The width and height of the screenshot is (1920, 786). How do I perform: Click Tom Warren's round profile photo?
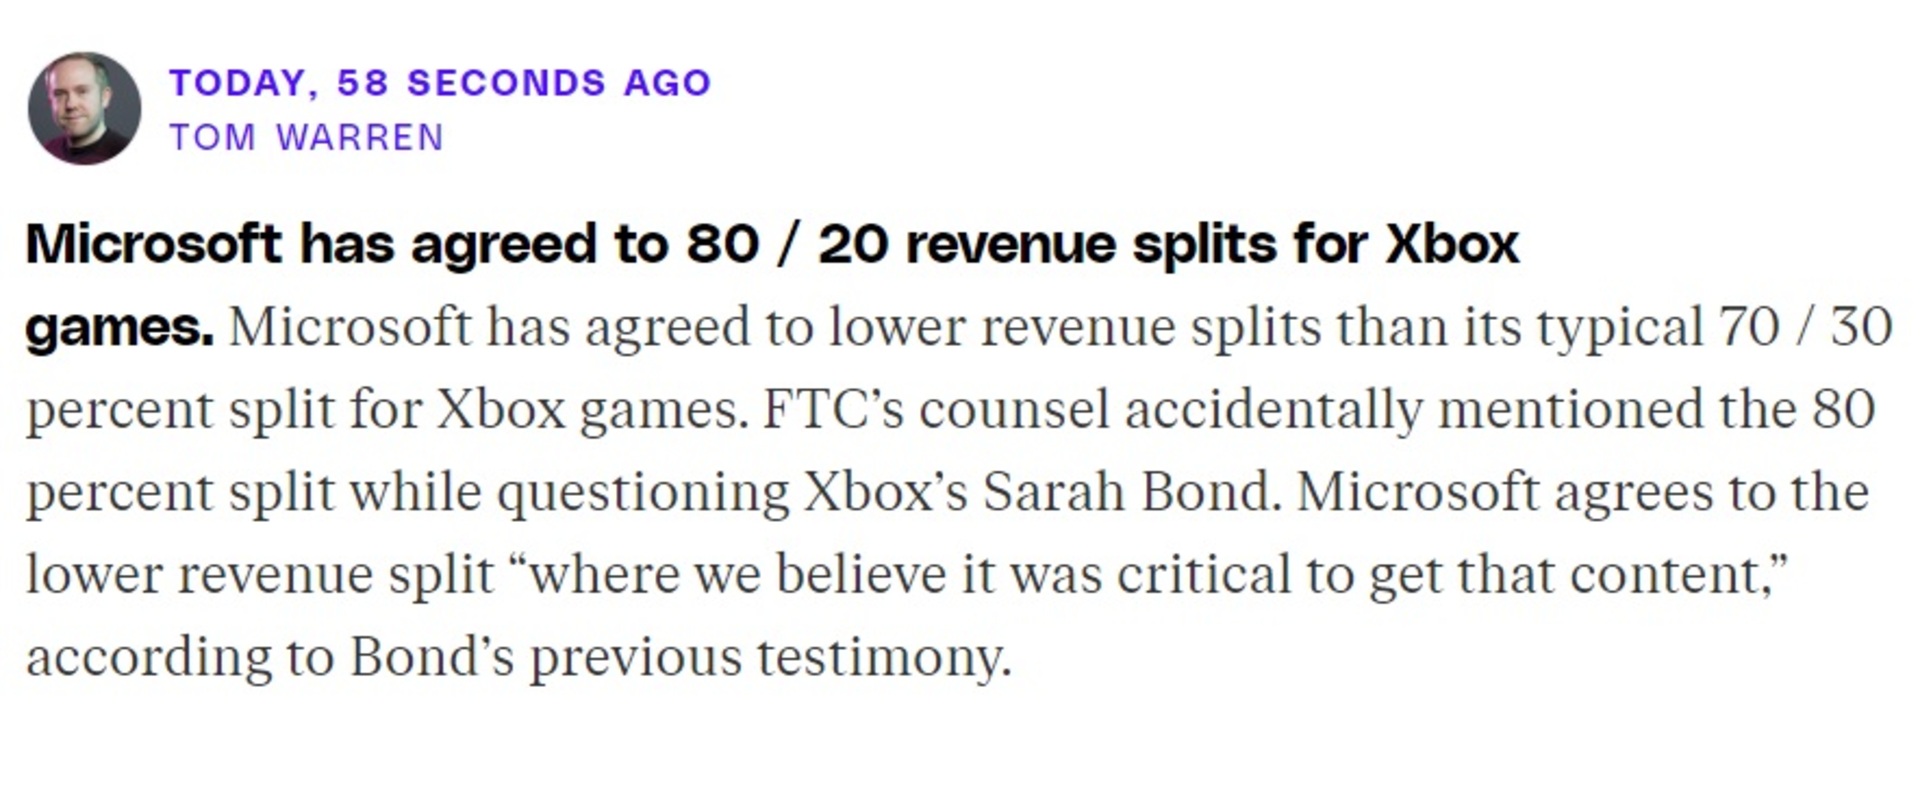pos(84,108)
